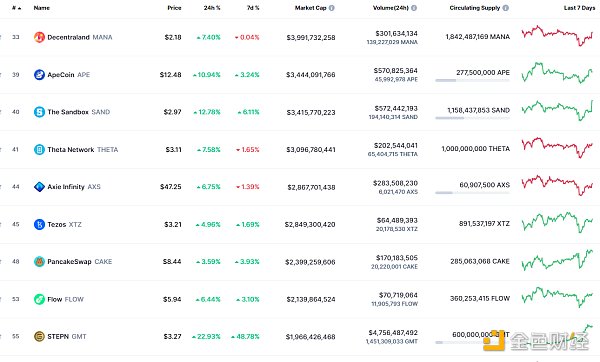
Task: Show Market Cap info tooltip icon
Action: click(x=331, y=8)
